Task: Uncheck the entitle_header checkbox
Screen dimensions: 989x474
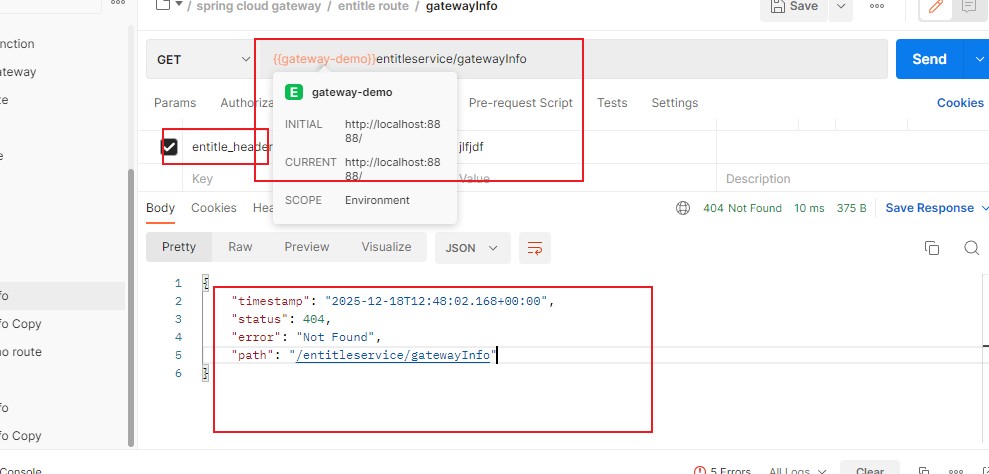Action: point(169,147)
